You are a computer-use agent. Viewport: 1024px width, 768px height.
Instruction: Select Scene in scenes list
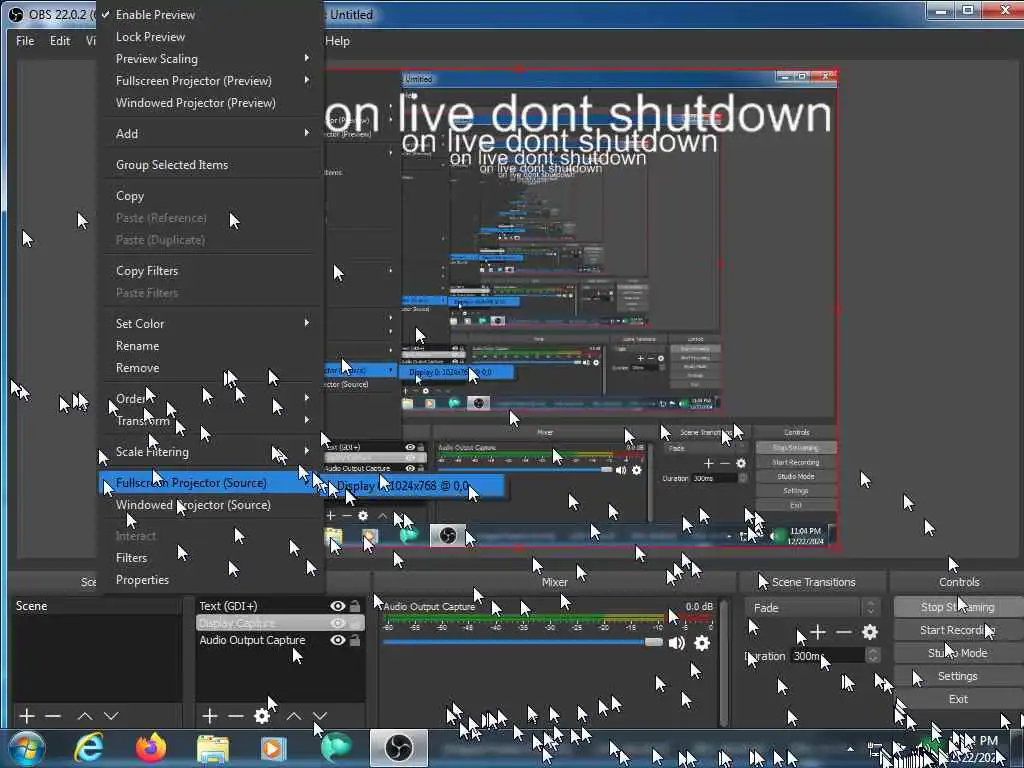tap(97, 606)
